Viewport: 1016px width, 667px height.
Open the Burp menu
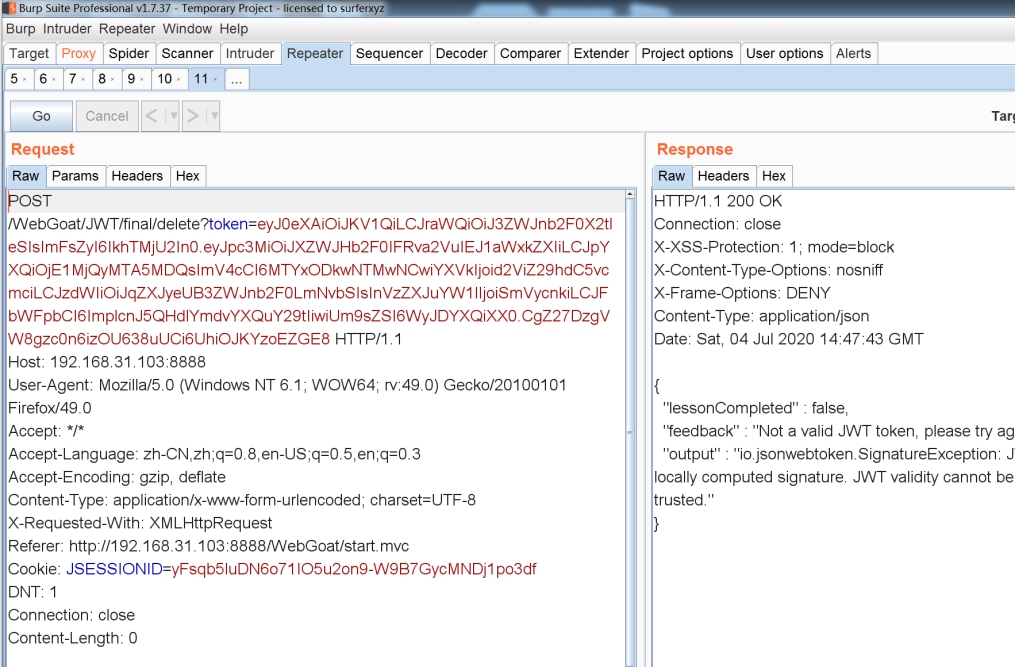[x=21, y=29]
